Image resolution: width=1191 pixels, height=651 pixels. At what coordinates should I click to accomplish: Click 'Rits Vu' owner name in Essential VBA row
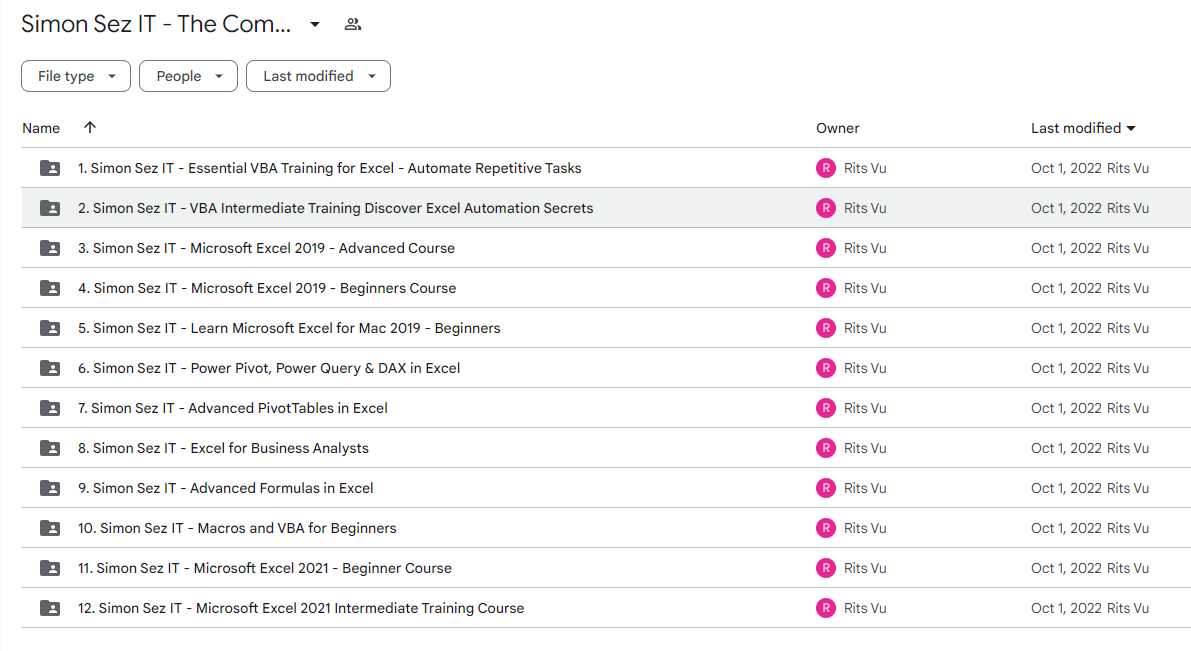click(865, 168)
